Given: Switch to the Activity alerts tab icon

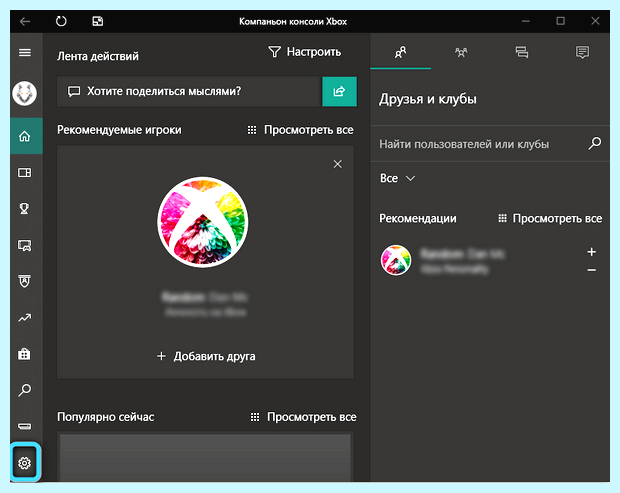Looking at the screenshot, I should click(x=582, y=52).
